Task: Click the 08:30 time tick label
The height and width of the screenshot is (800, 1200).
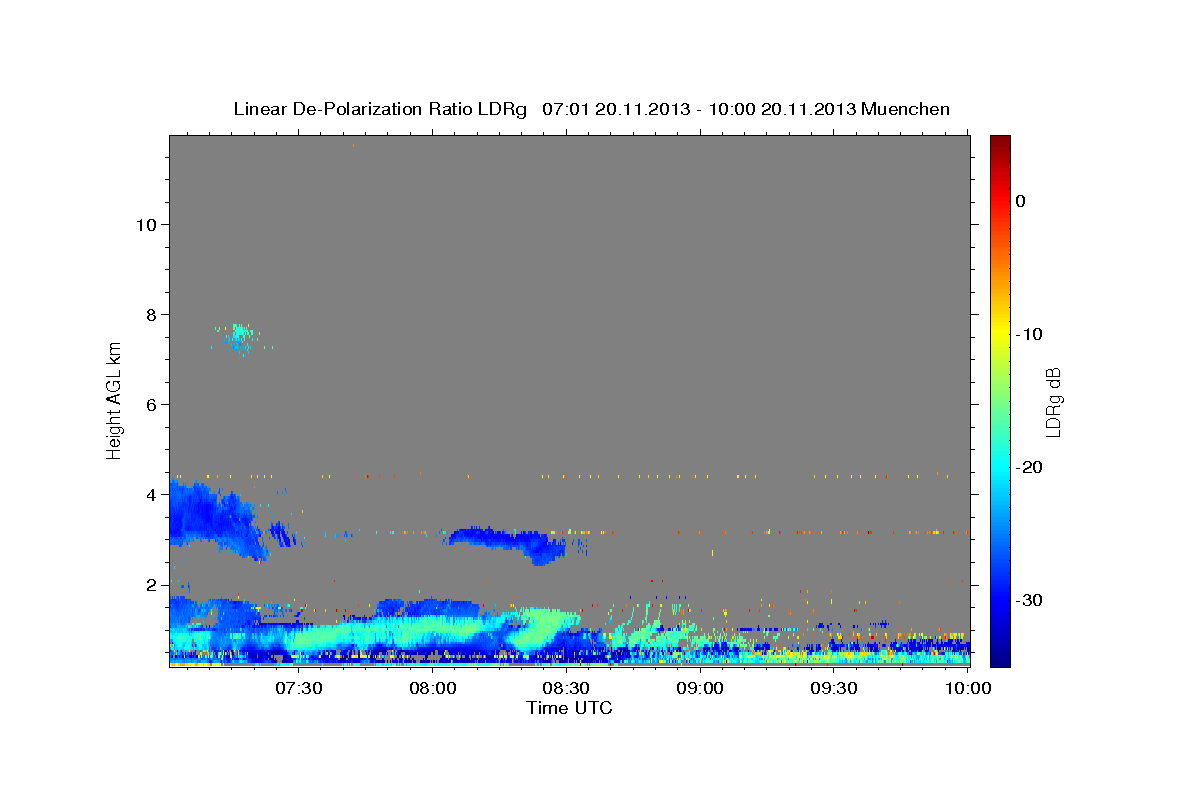Action: point(566,688)
